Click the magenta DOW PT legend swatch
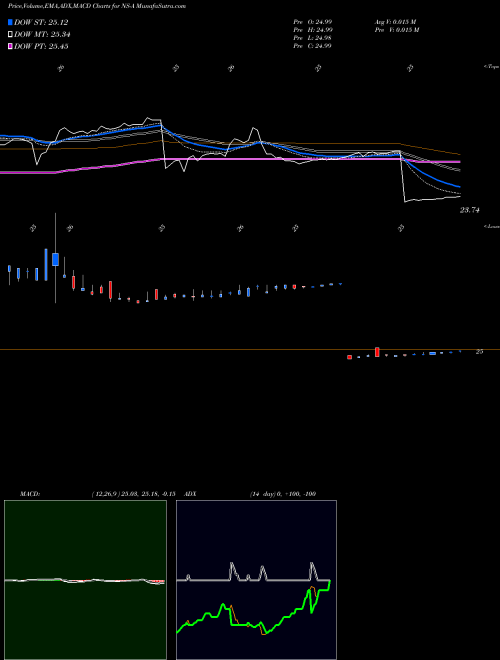500x660 pixels. (10, 46)
